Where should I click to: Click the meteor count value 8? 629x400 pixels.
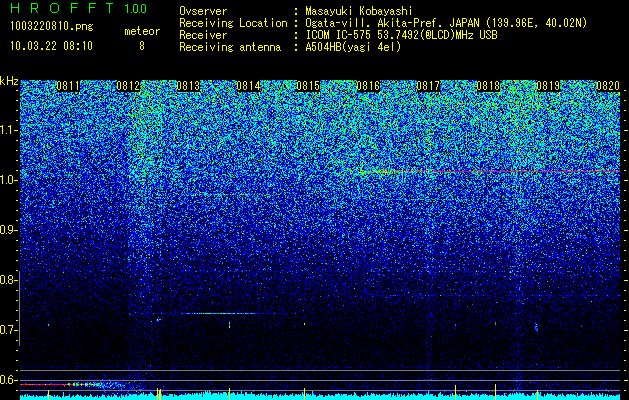[142, 46]
